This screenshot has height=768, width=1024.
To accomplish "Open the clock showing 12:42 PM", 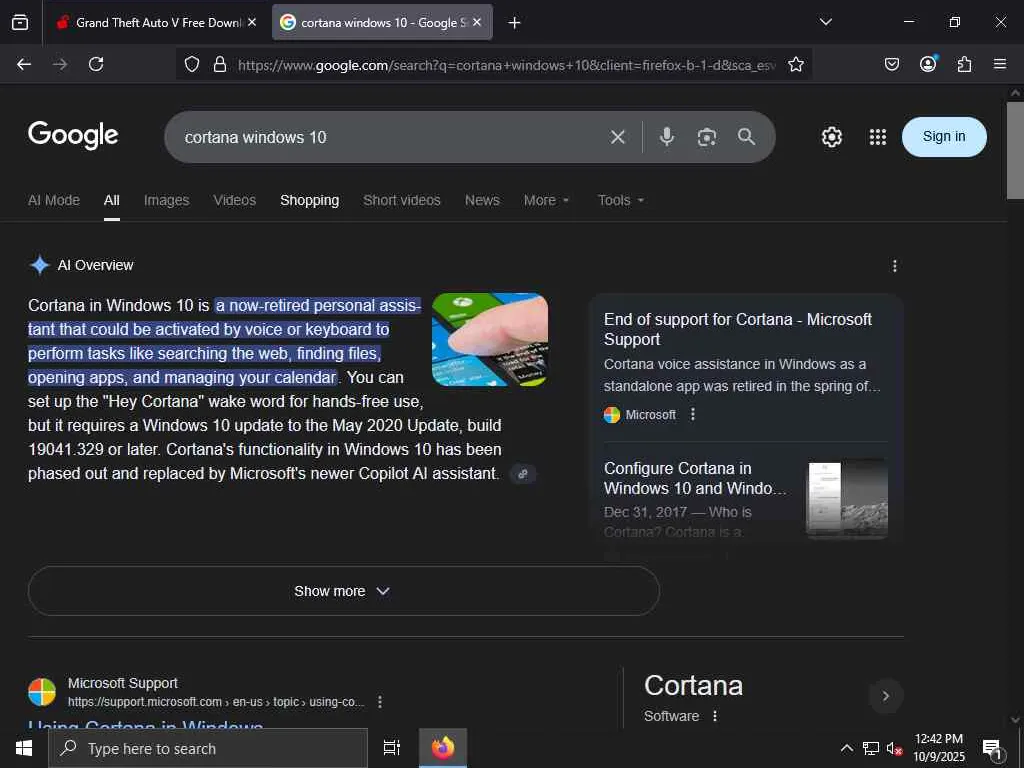I will [x=938, y=748].
